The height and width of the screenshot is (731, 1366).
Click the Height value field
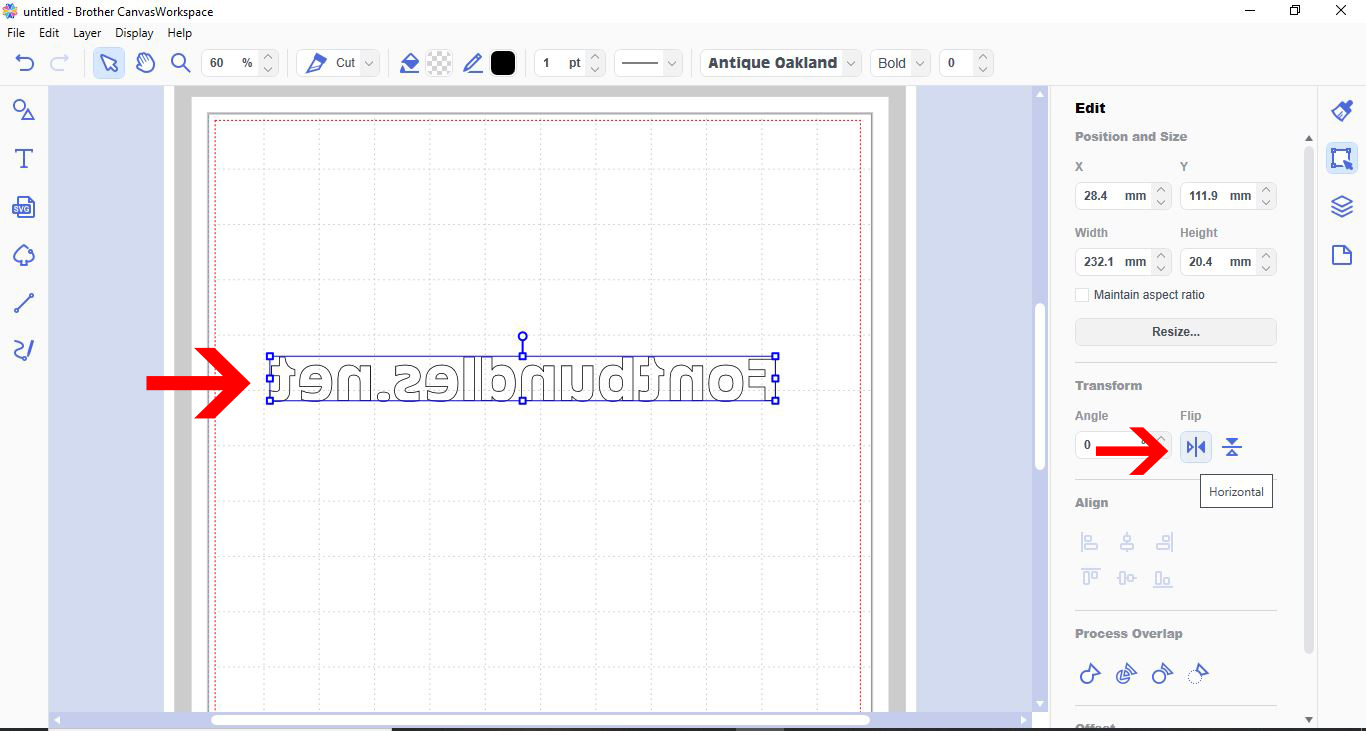click(1219, 262)
